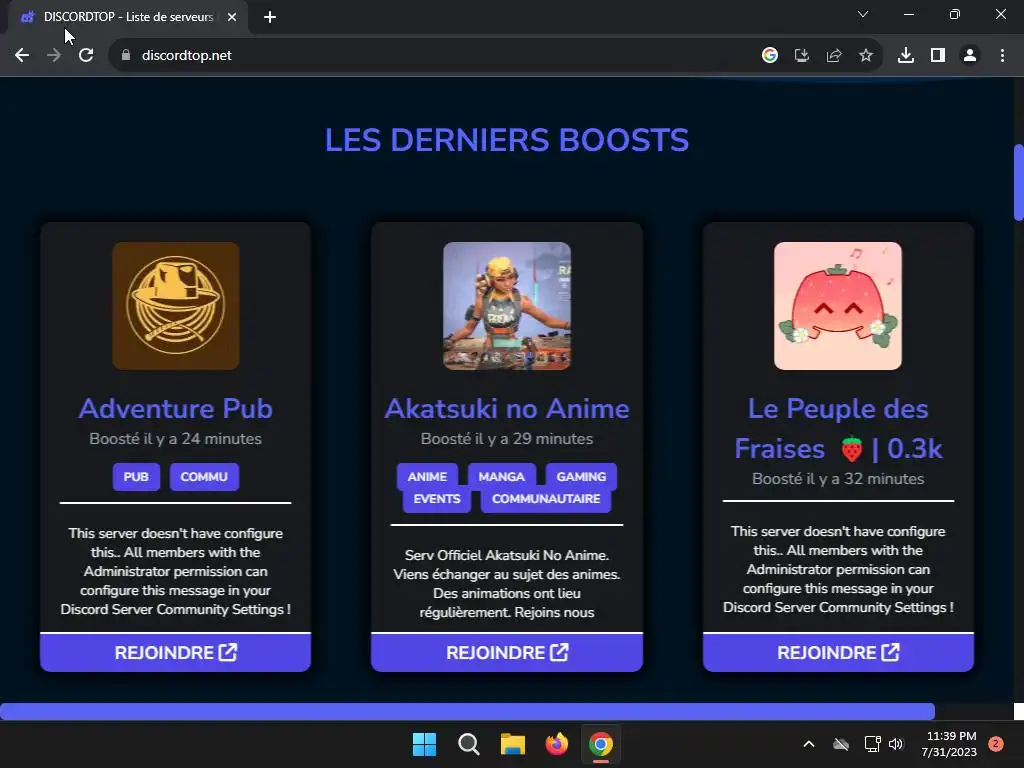Click the vertical page scrollbar thumb
The image size is (1024, 768).
pos(1018,182)
